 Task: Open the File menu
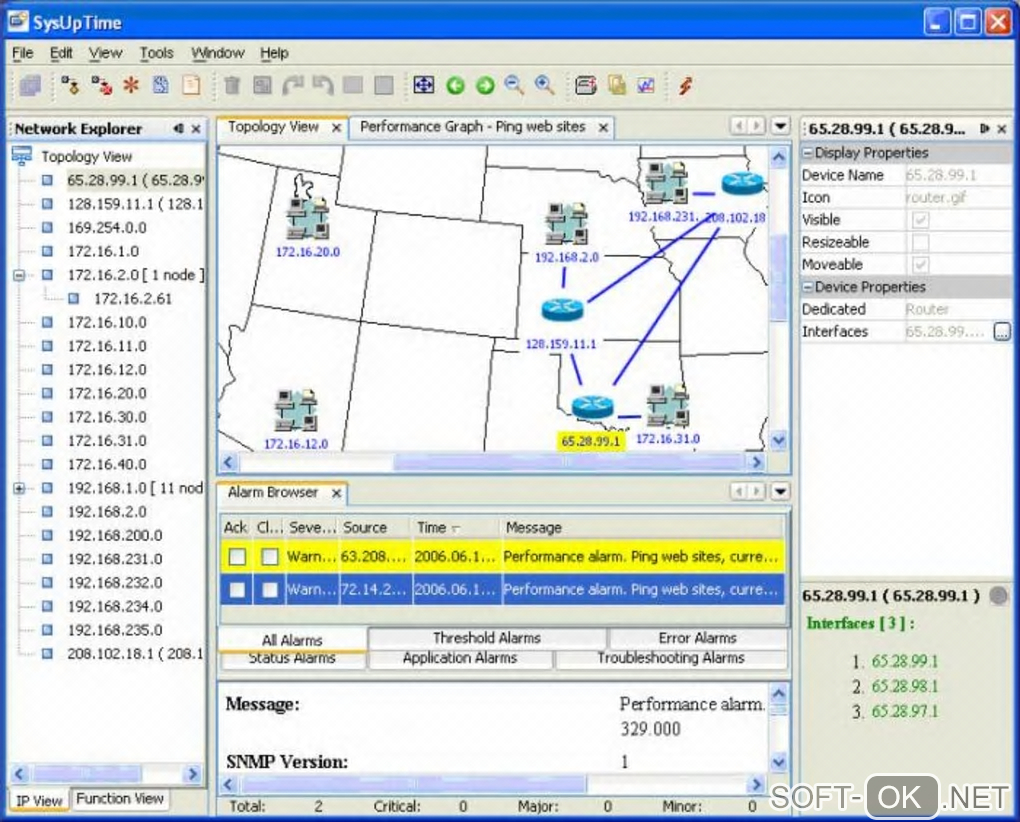click(x=23, y=53)
